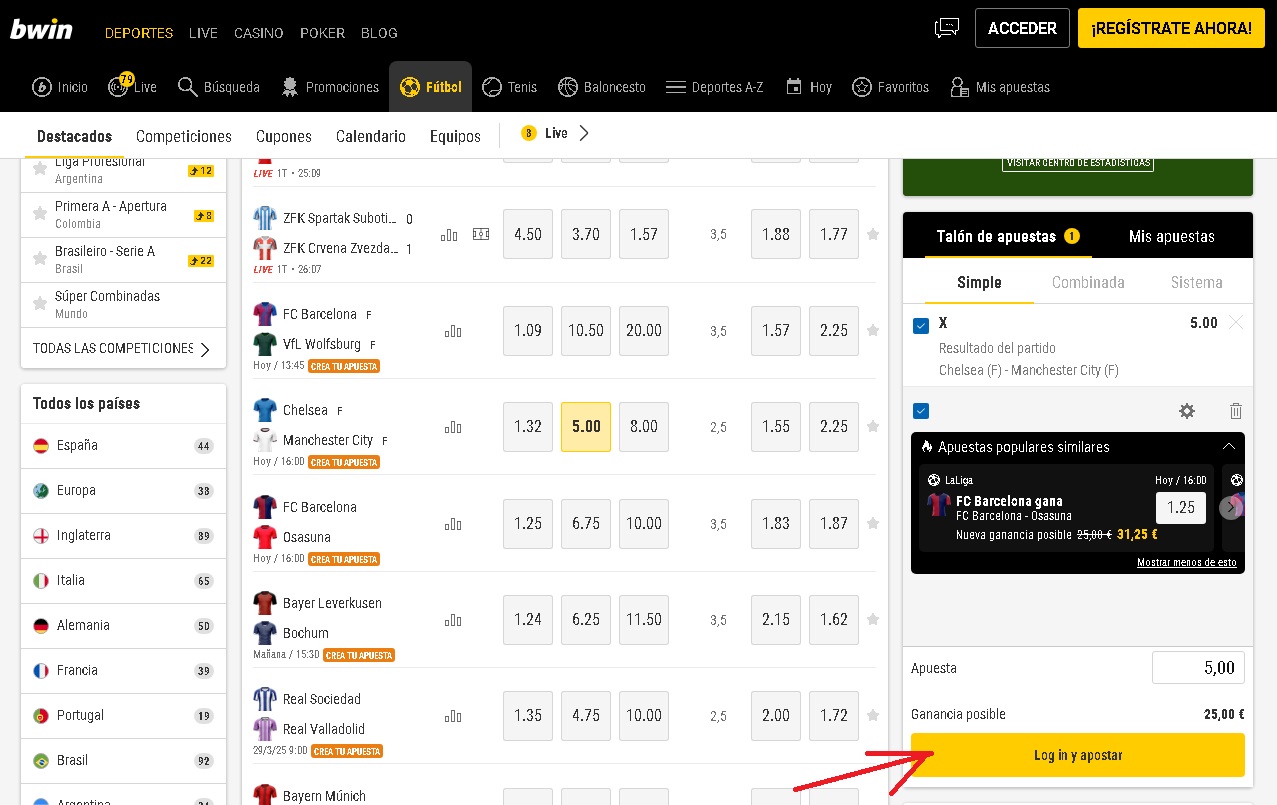Open Favoritos section

point(891,87)
